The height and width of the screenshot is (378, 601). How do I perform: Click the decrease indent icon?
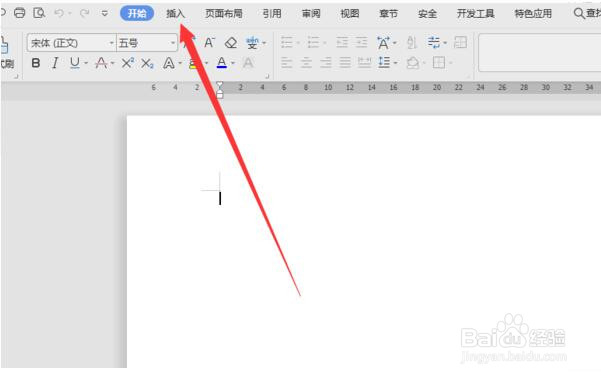(x=342, y=42)
